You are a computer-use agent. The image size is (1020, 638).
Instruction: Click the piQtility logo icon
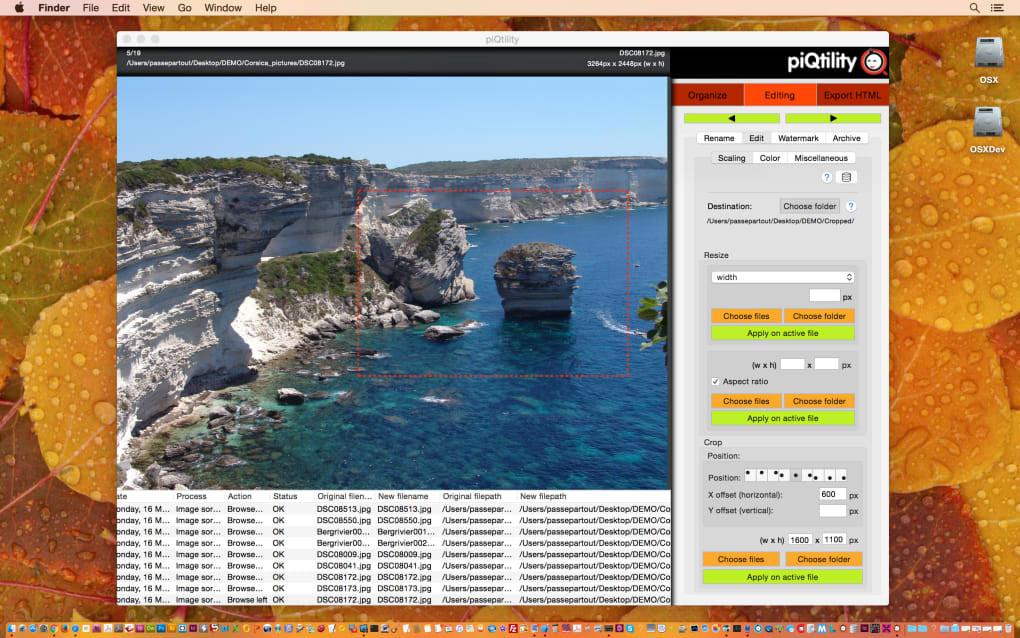tap(874, 62)
